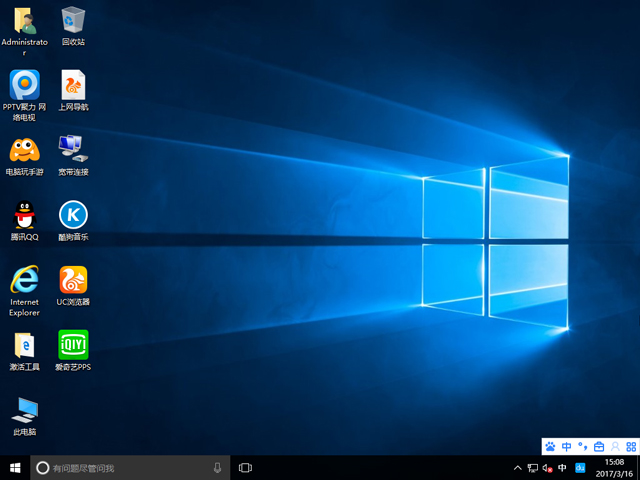640x480 pixels.
Task: Select the Recycle Bin icon
Action: tap(73, 20)
